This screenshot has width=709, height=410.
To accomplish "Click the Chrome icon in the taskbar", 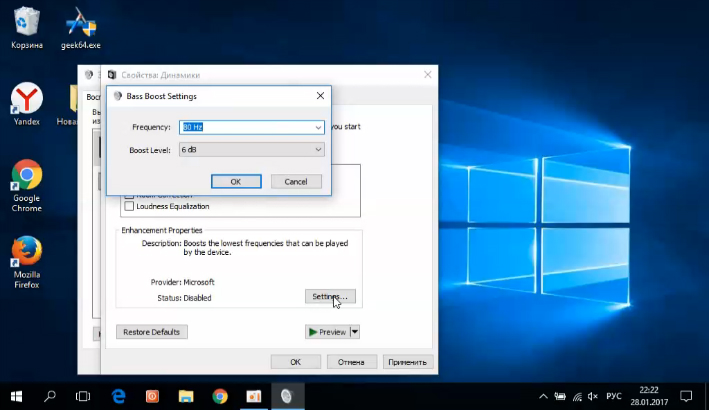I will click(x=220, y=396).
